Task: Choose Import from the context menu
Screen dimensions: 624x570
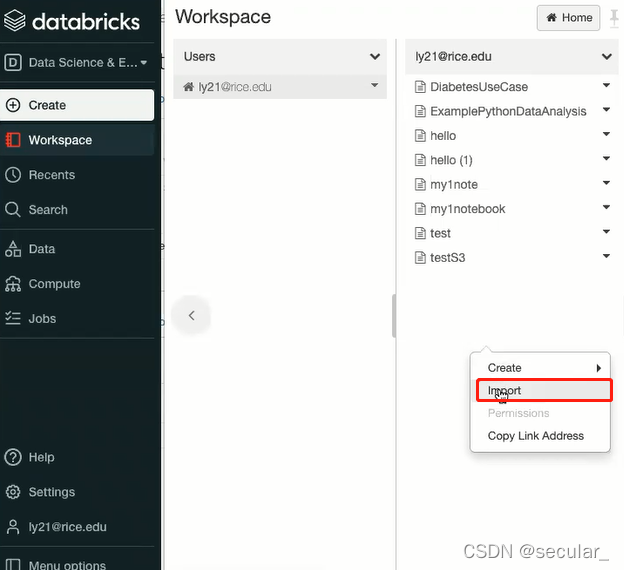Action: click(x=544, y=390)
